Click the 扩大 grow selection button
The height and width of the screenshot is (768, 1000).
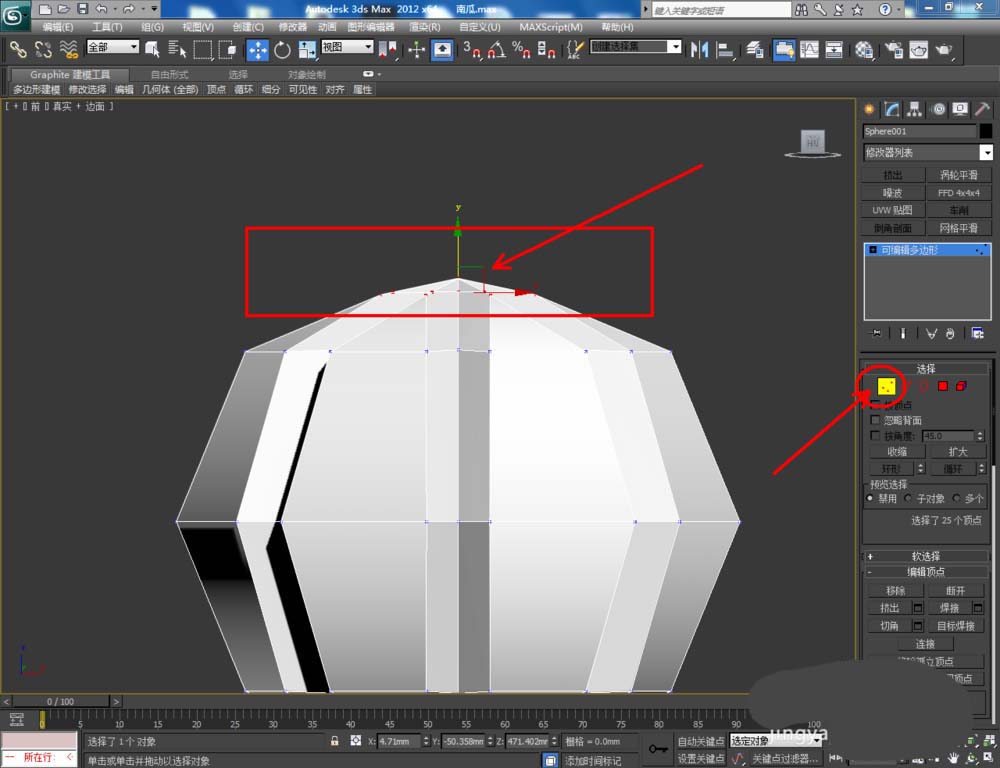point(957,452)
